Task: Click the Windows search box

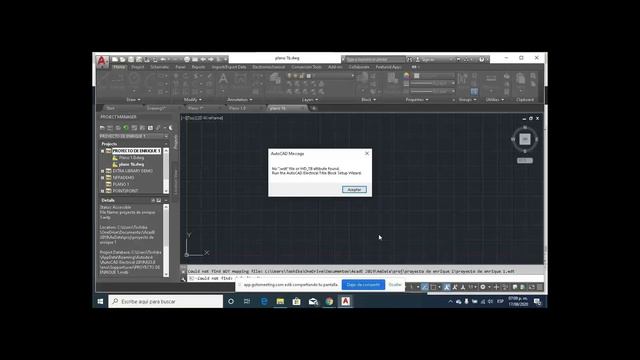Action: 166,301
